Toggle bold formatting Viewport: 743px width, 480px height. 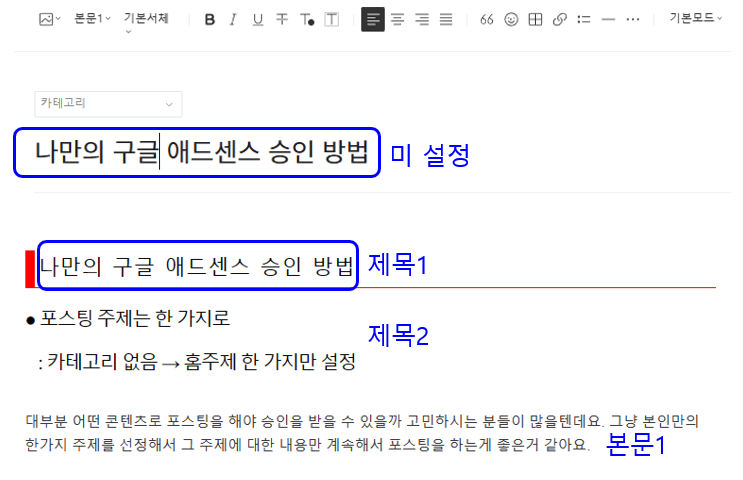209,19
